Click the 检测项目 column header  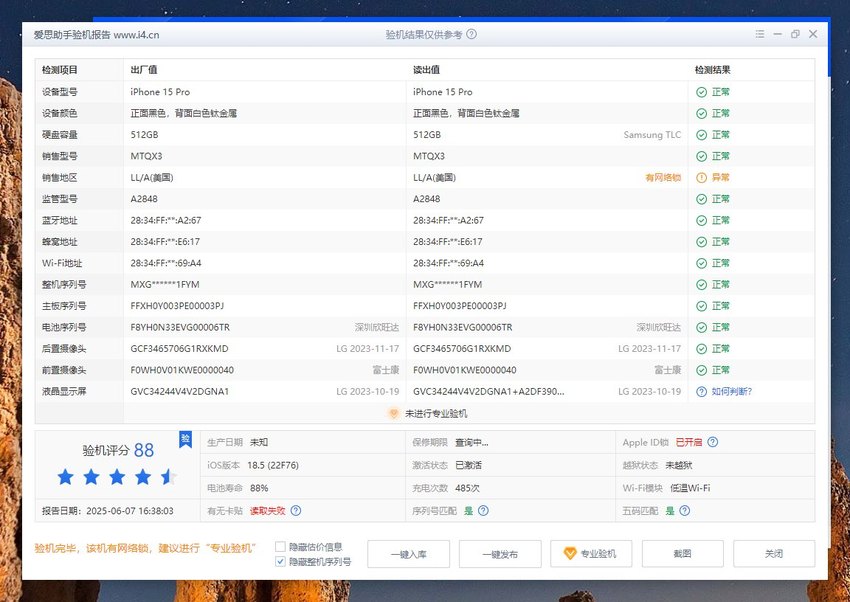(x=60, y=70)
